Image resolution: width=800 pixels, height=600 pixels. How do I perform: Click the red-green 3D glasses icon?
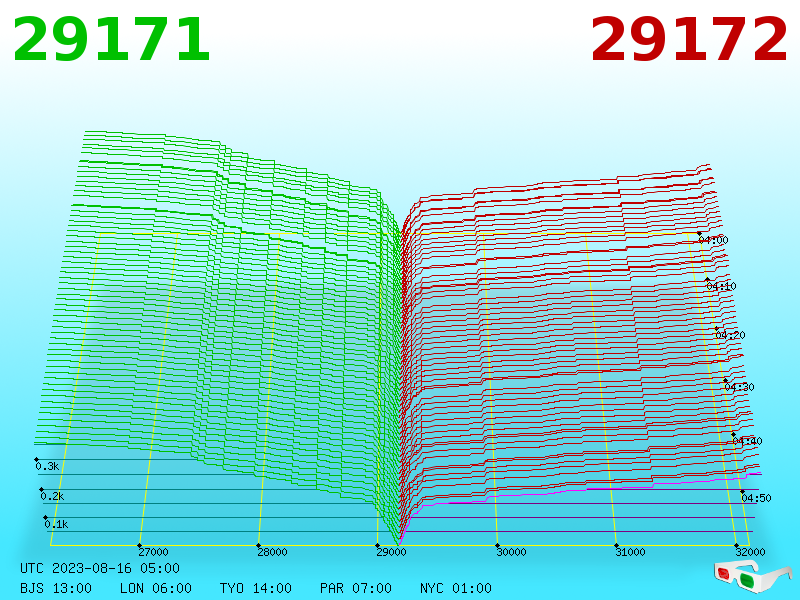point(754,575)
